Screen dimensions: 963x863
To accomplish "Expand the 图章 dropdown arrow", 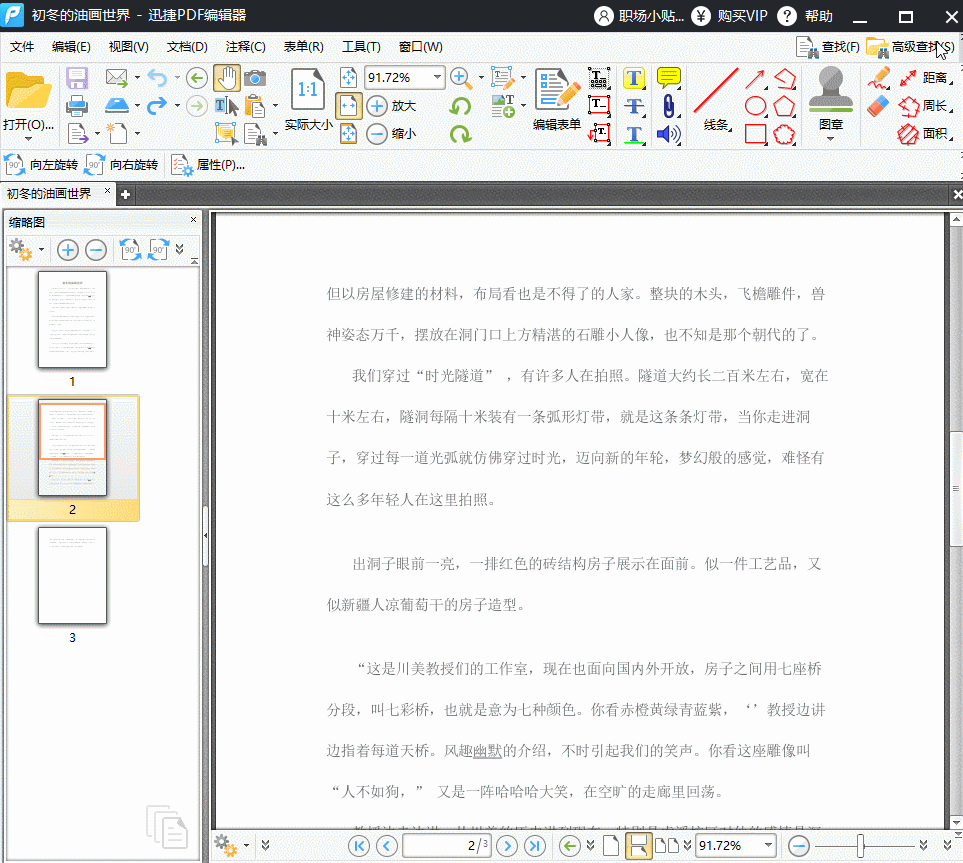I will (x=830, y=139).
